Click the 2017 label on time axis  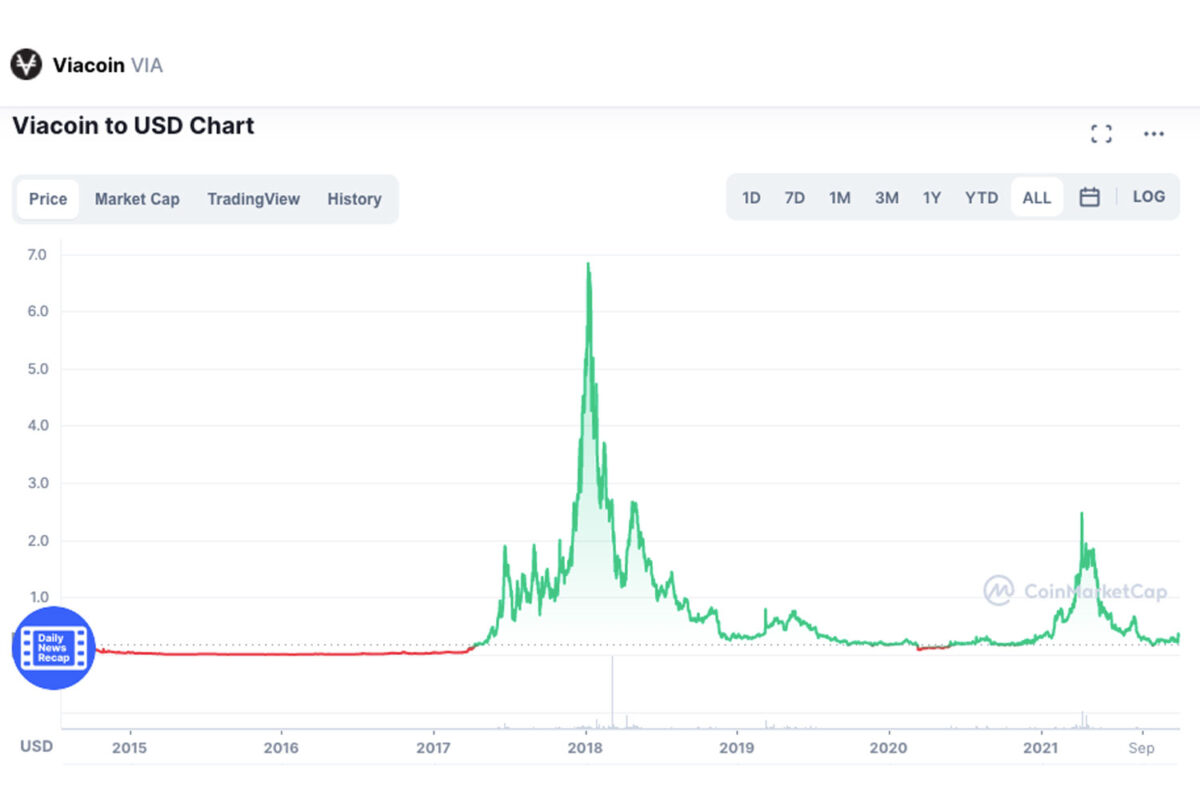tap(433, 747)
